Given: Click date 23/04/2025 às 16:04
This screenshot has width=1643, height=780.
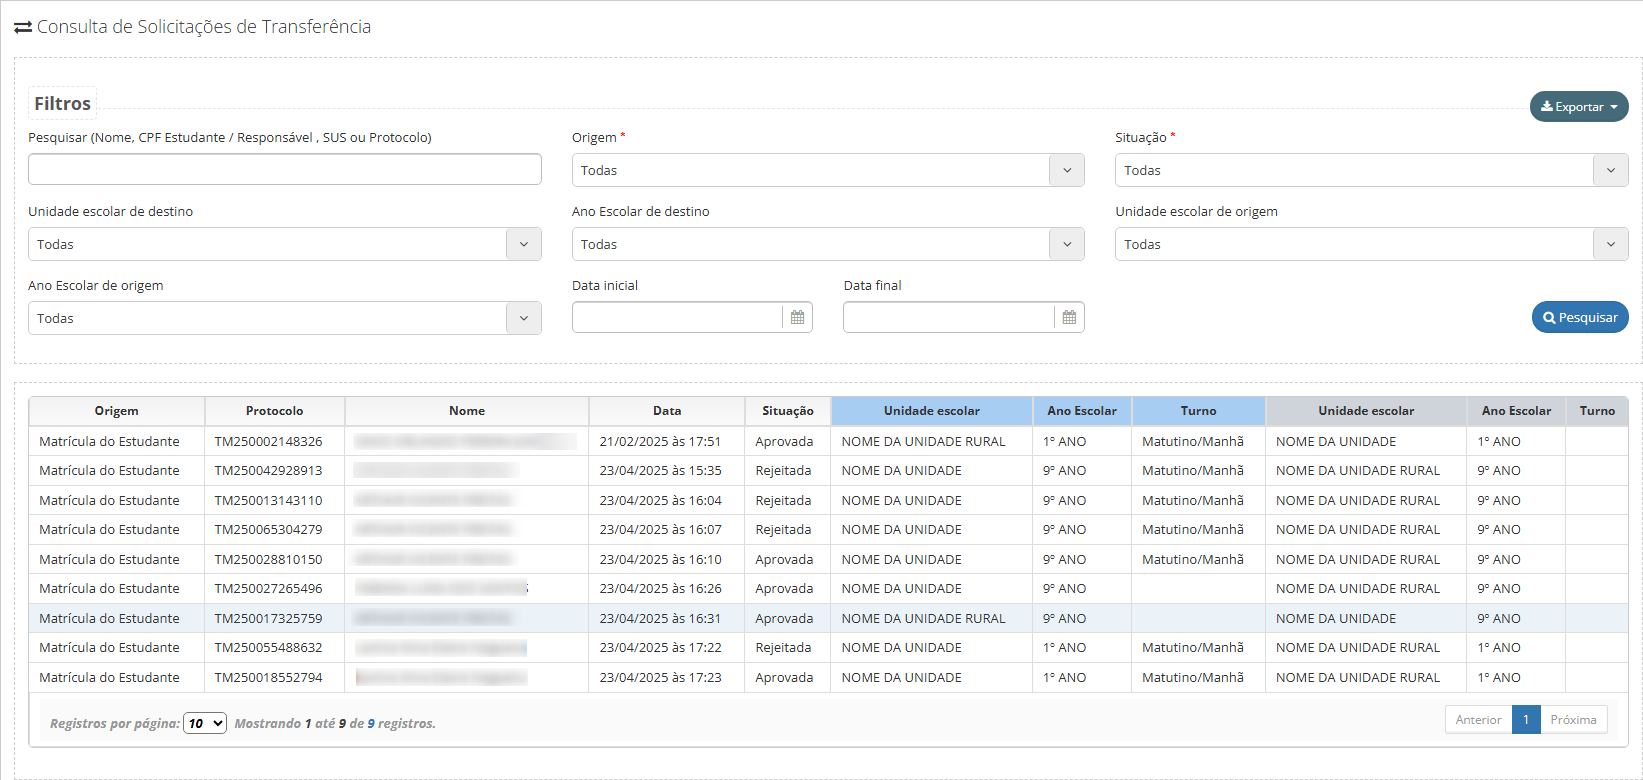Looking at the screenshot, I should click(660, 500).
